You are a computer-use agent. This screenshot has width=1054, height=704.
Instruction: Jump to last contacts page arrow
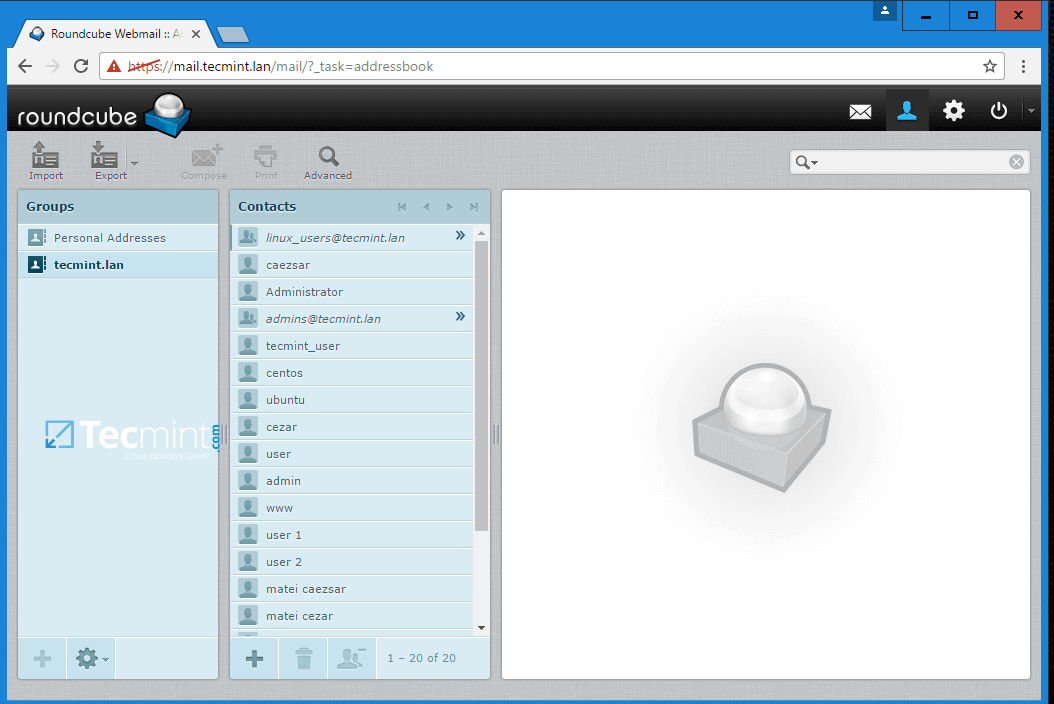pos(472,207)
